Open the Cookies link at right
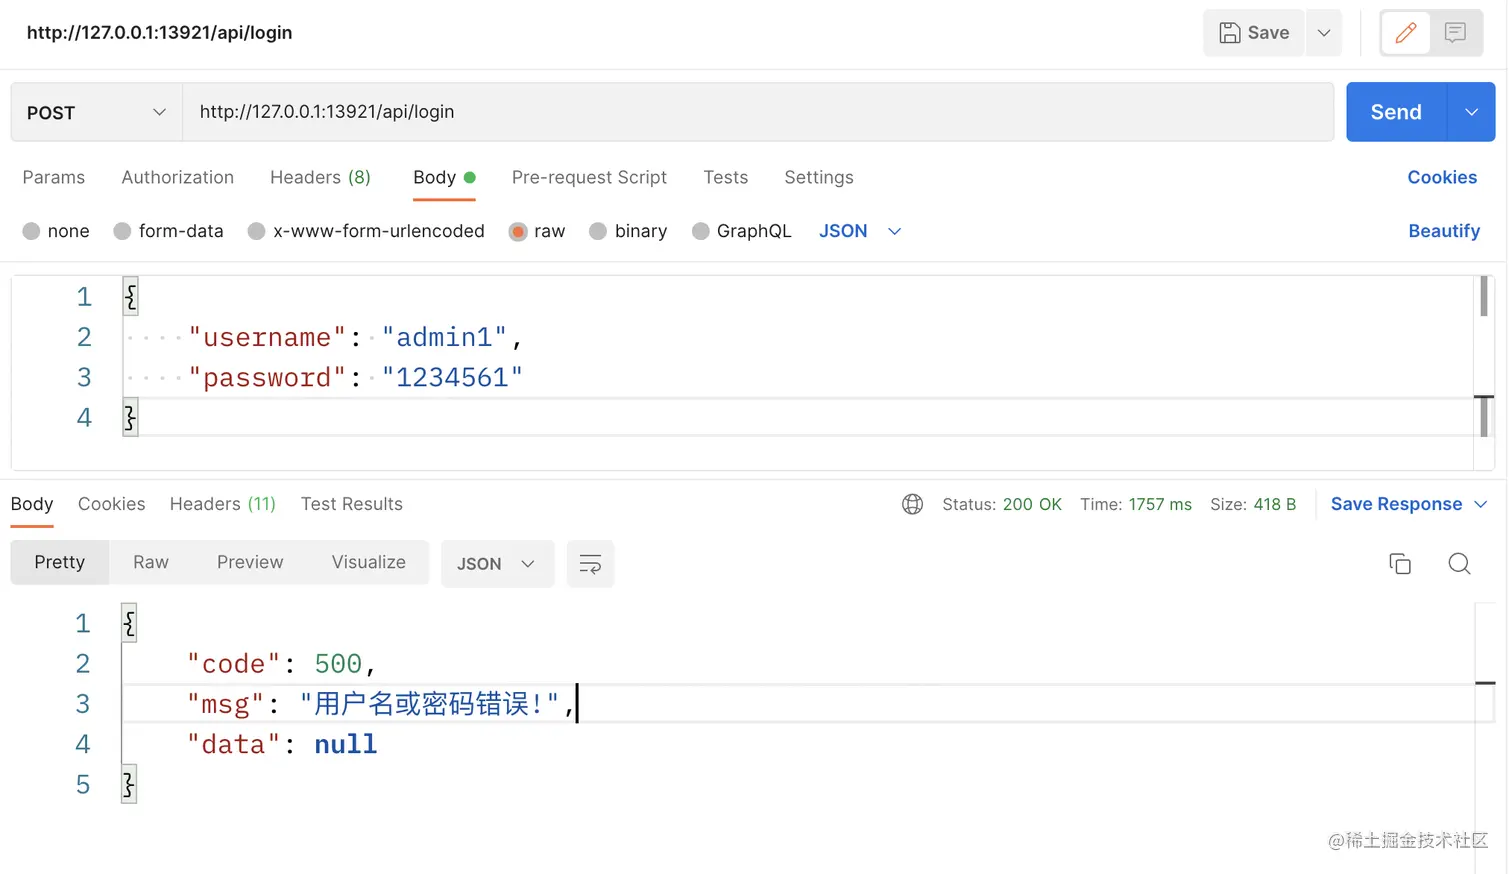The width and height of the screenshot is (1512, 874). (1442, 177)
